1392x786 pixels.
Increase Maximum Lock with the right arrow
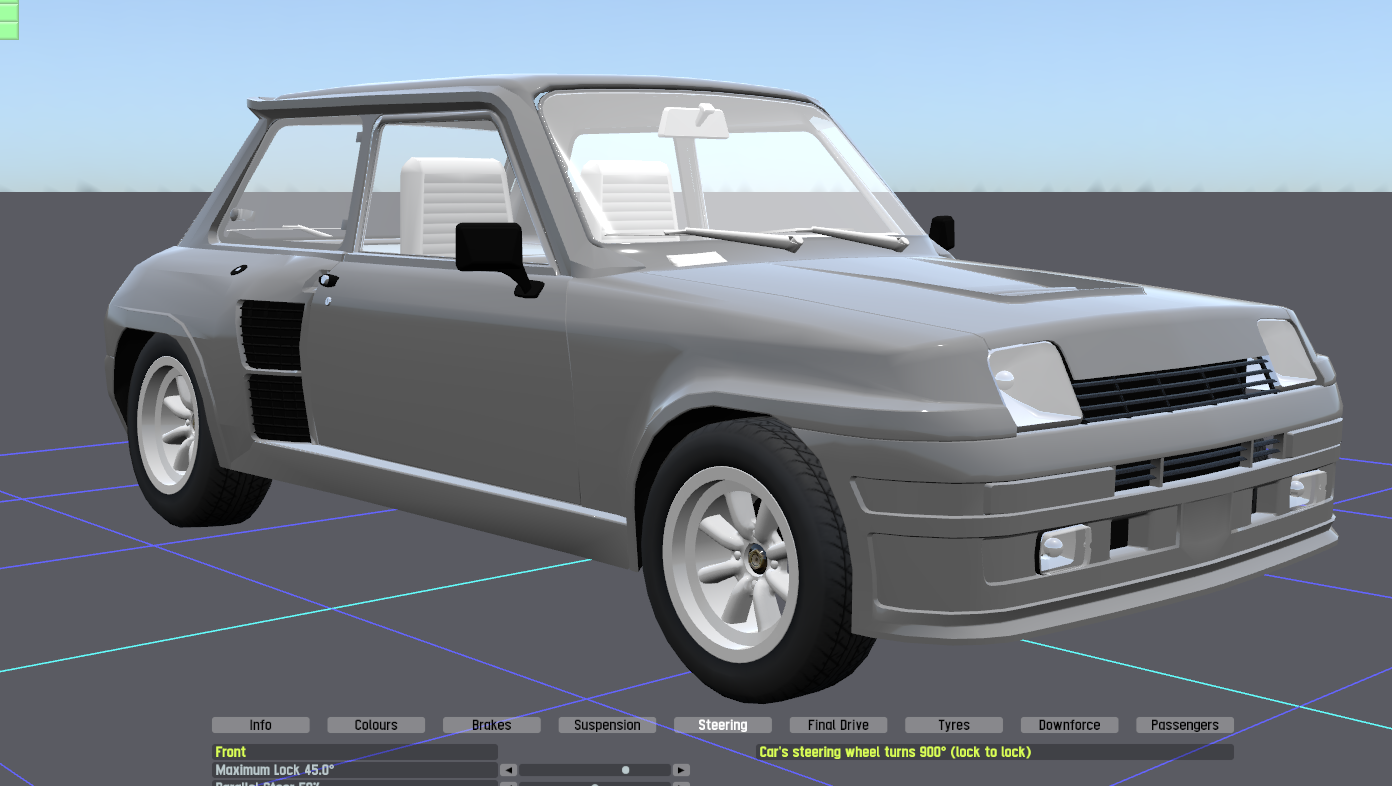tap(681, 770)
